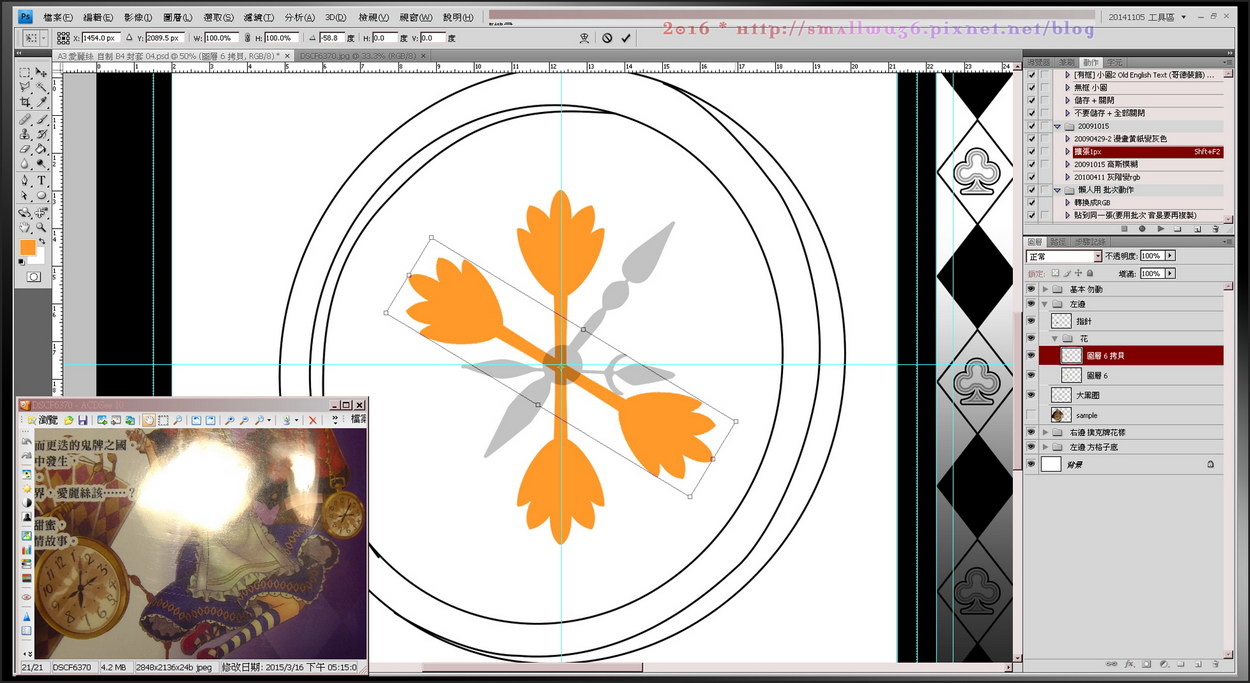Select the Blur tool
1250x683 pixels.
(25, 164)
